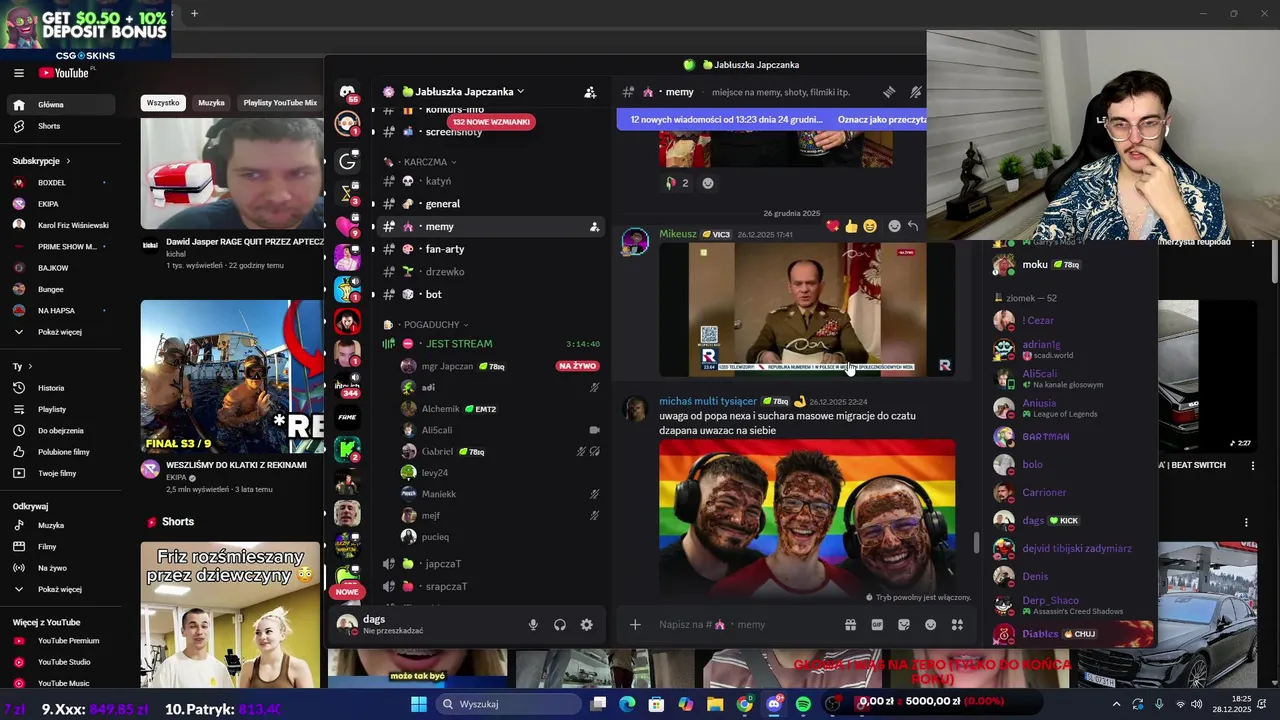This screenshot has width=1280, height=720.
Task: Open the gift icon in message bar
Action: click(x=850, y=625)
